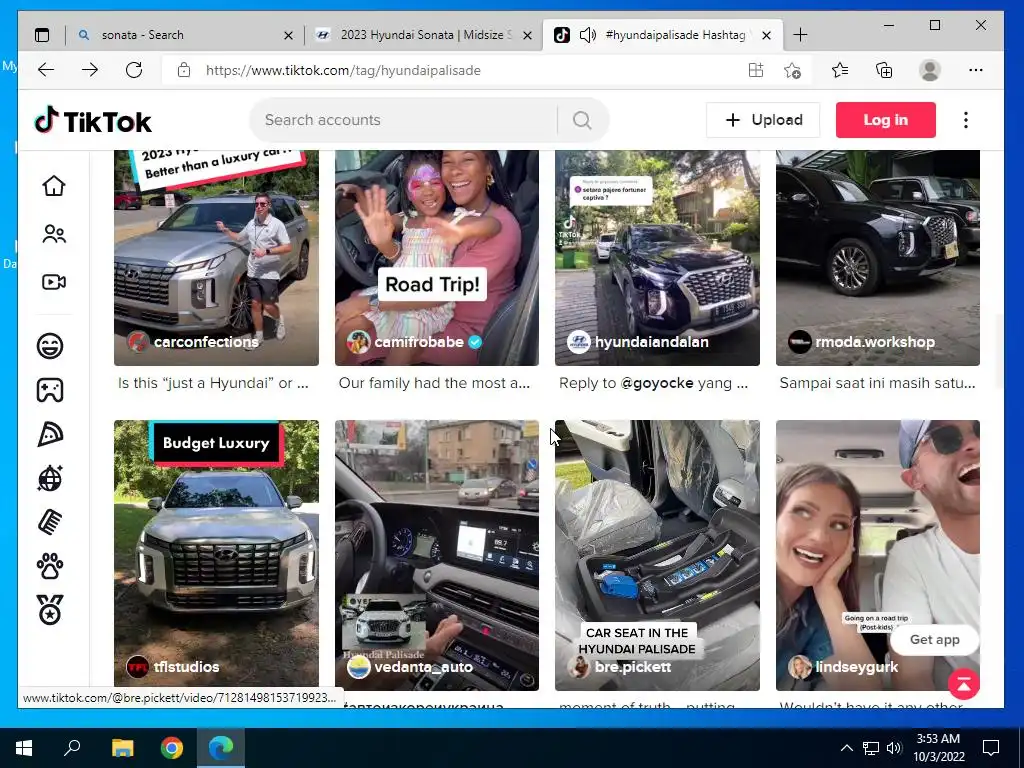
Task: Select the #hyundaipalisade Hashtag tab
Action: pyautogui.click(x=663, y=35)
